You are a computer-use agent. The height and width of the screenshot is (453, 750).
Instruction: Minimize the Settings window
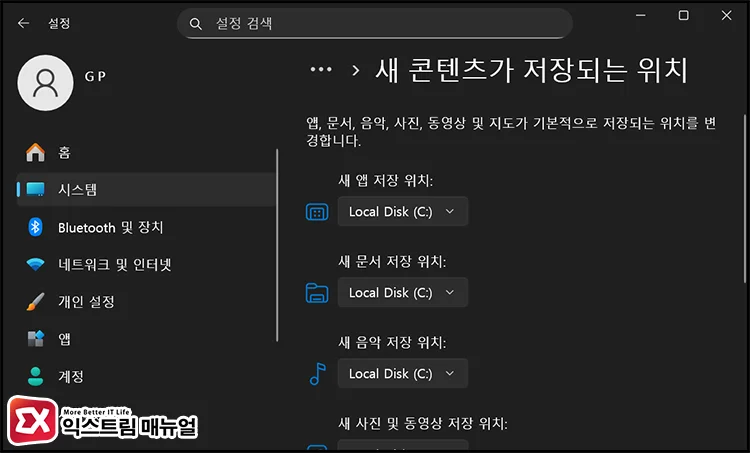pyautogui.click(x=641, y=15)
